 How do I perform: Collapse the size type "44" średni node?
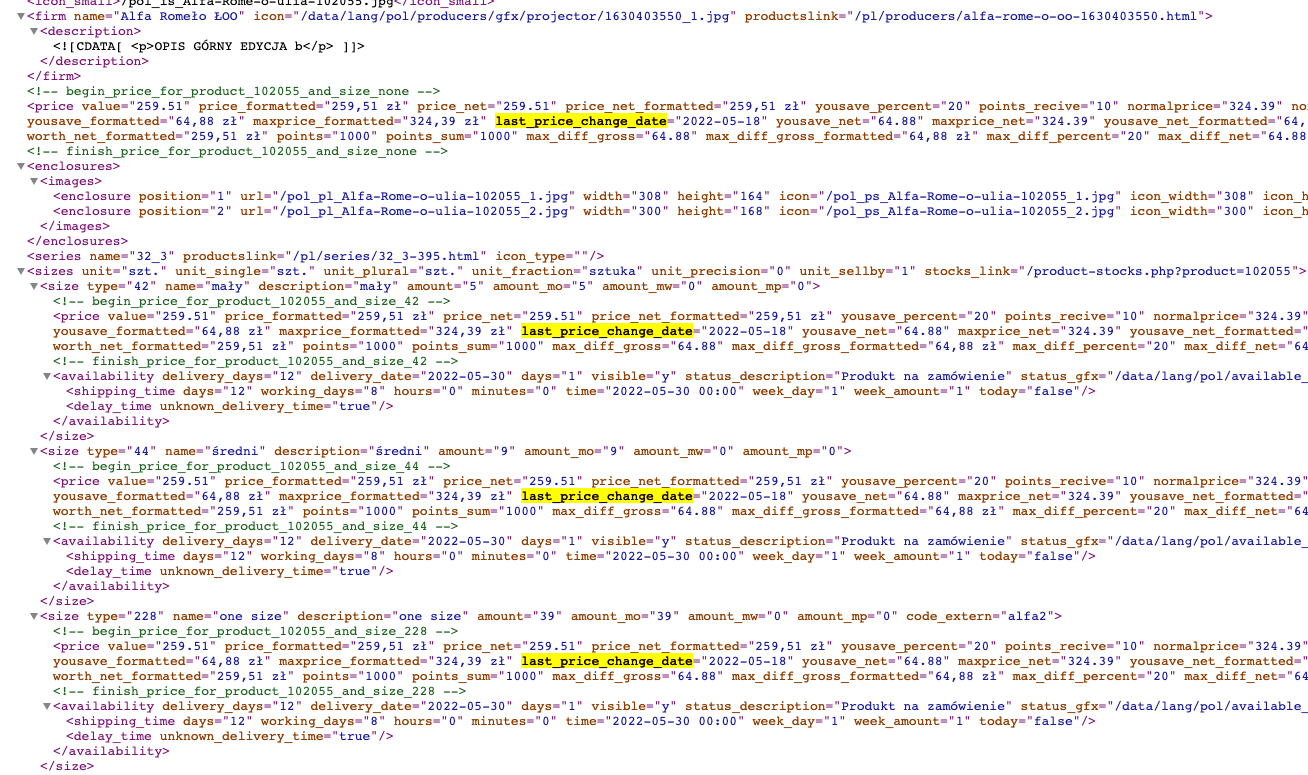[33, 451]
